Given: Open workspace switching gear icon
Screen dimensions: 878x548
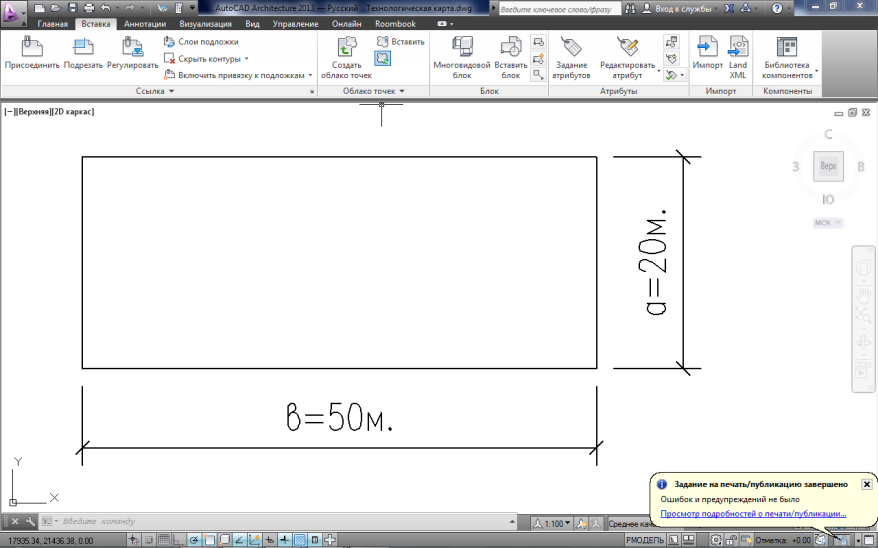Looking at the screenshot, I should tap(716, 540).
